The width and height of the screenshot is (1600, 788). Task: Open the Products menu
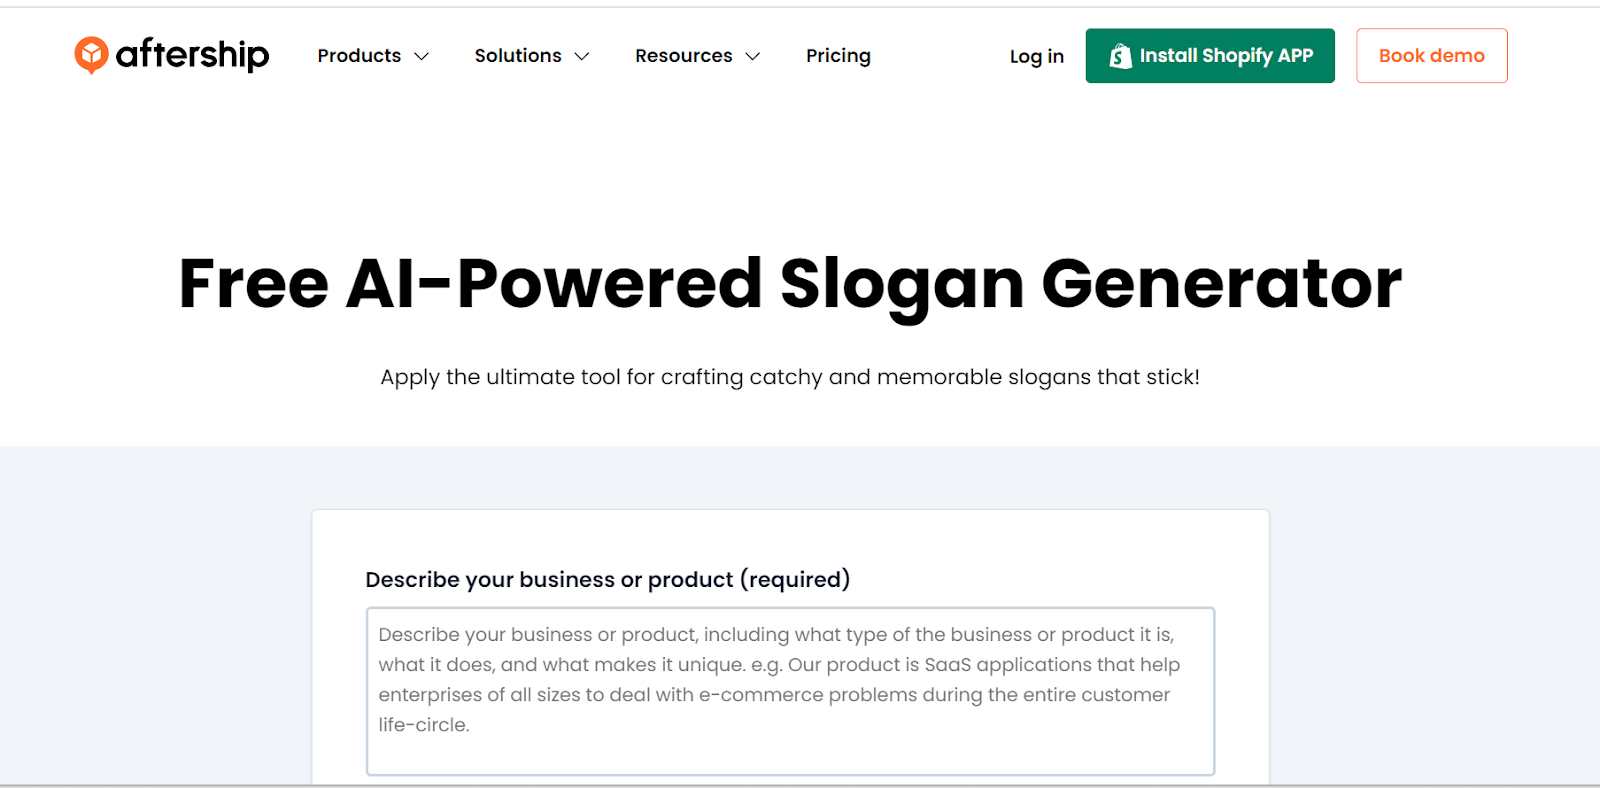point(373,56)
